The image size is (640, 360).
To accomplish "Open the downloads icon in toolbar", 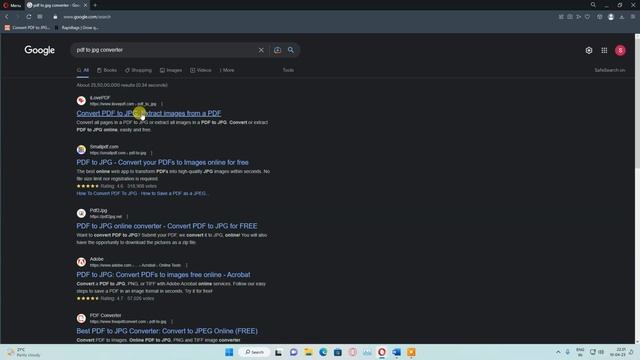I will (622, 17).
